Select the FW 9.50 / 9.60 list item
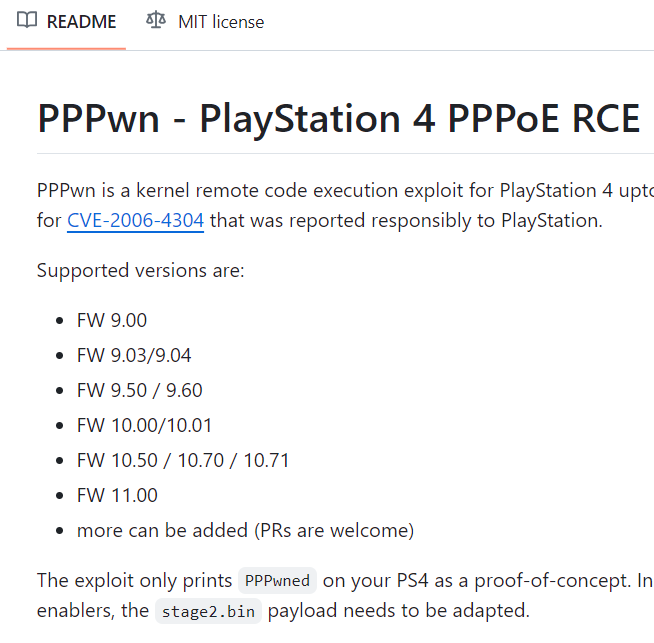 click(140, 390)
